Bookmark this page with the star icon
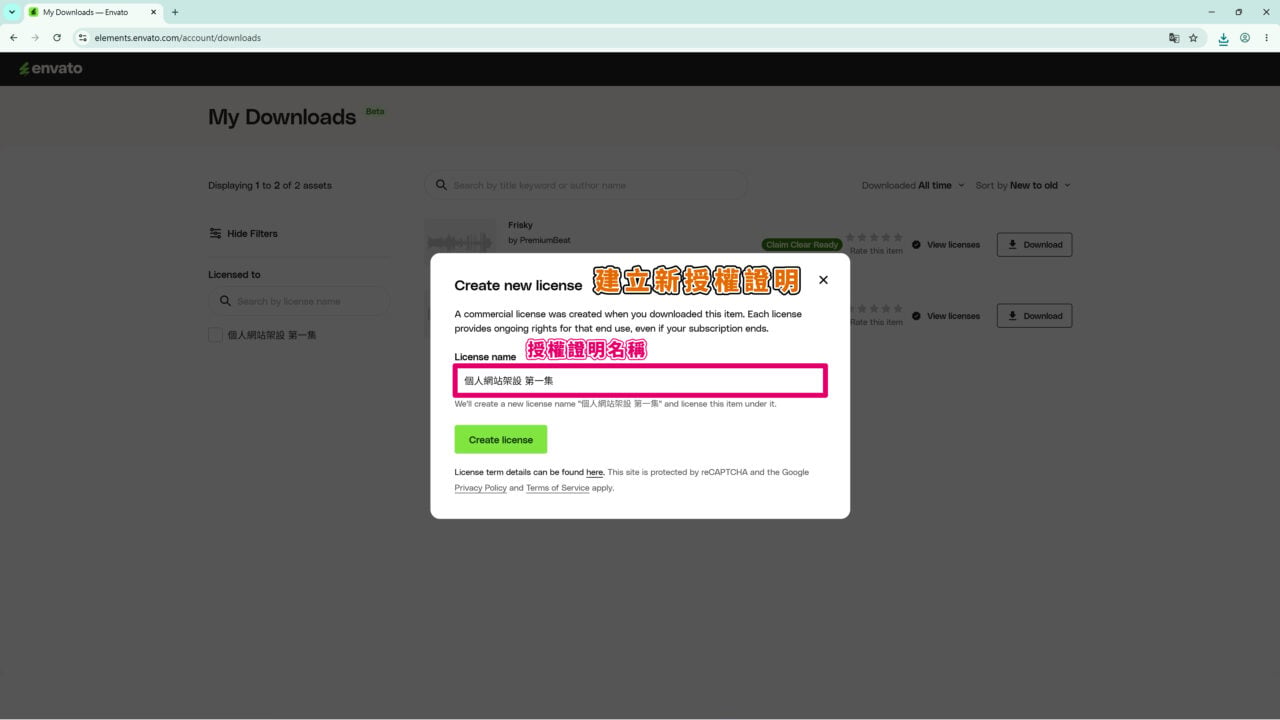 1193,38
